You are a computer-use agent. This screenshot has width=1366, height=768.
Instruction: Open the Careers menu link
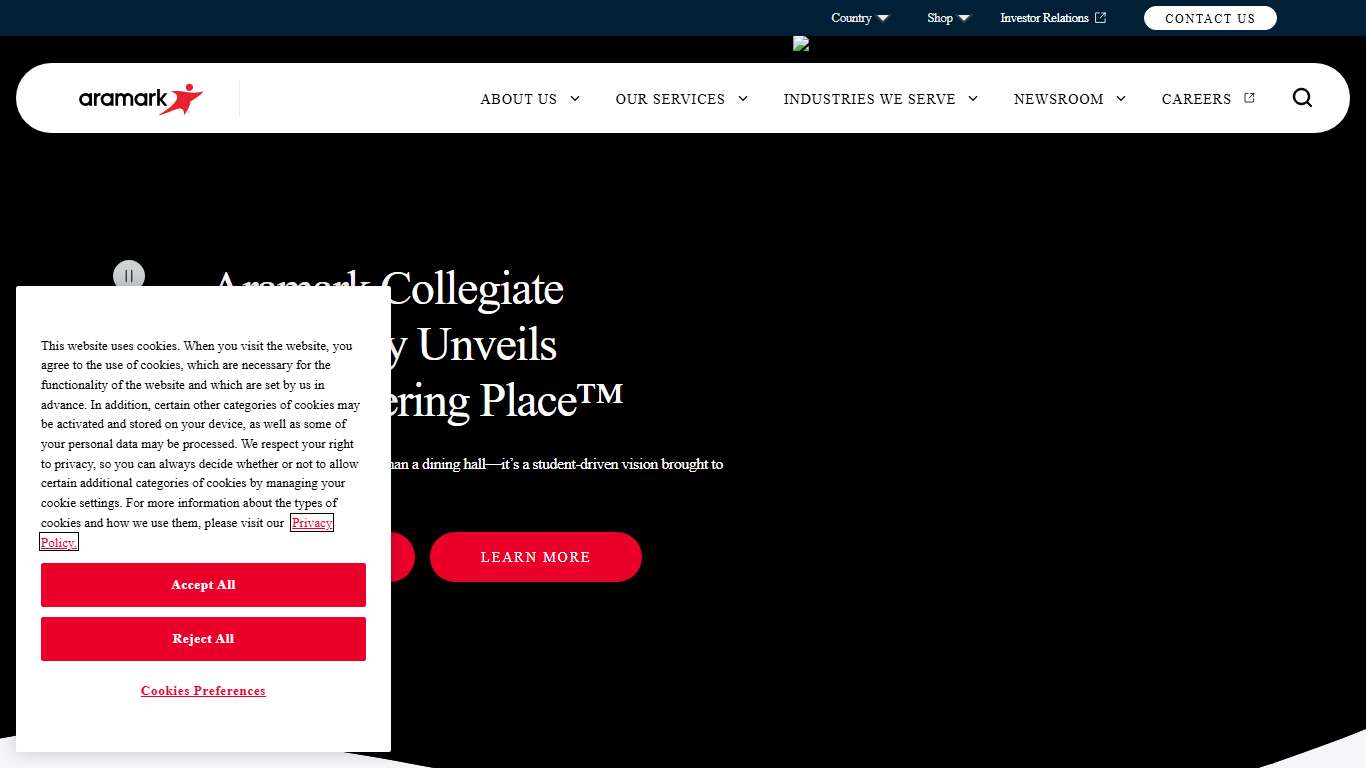point(1196,99)
